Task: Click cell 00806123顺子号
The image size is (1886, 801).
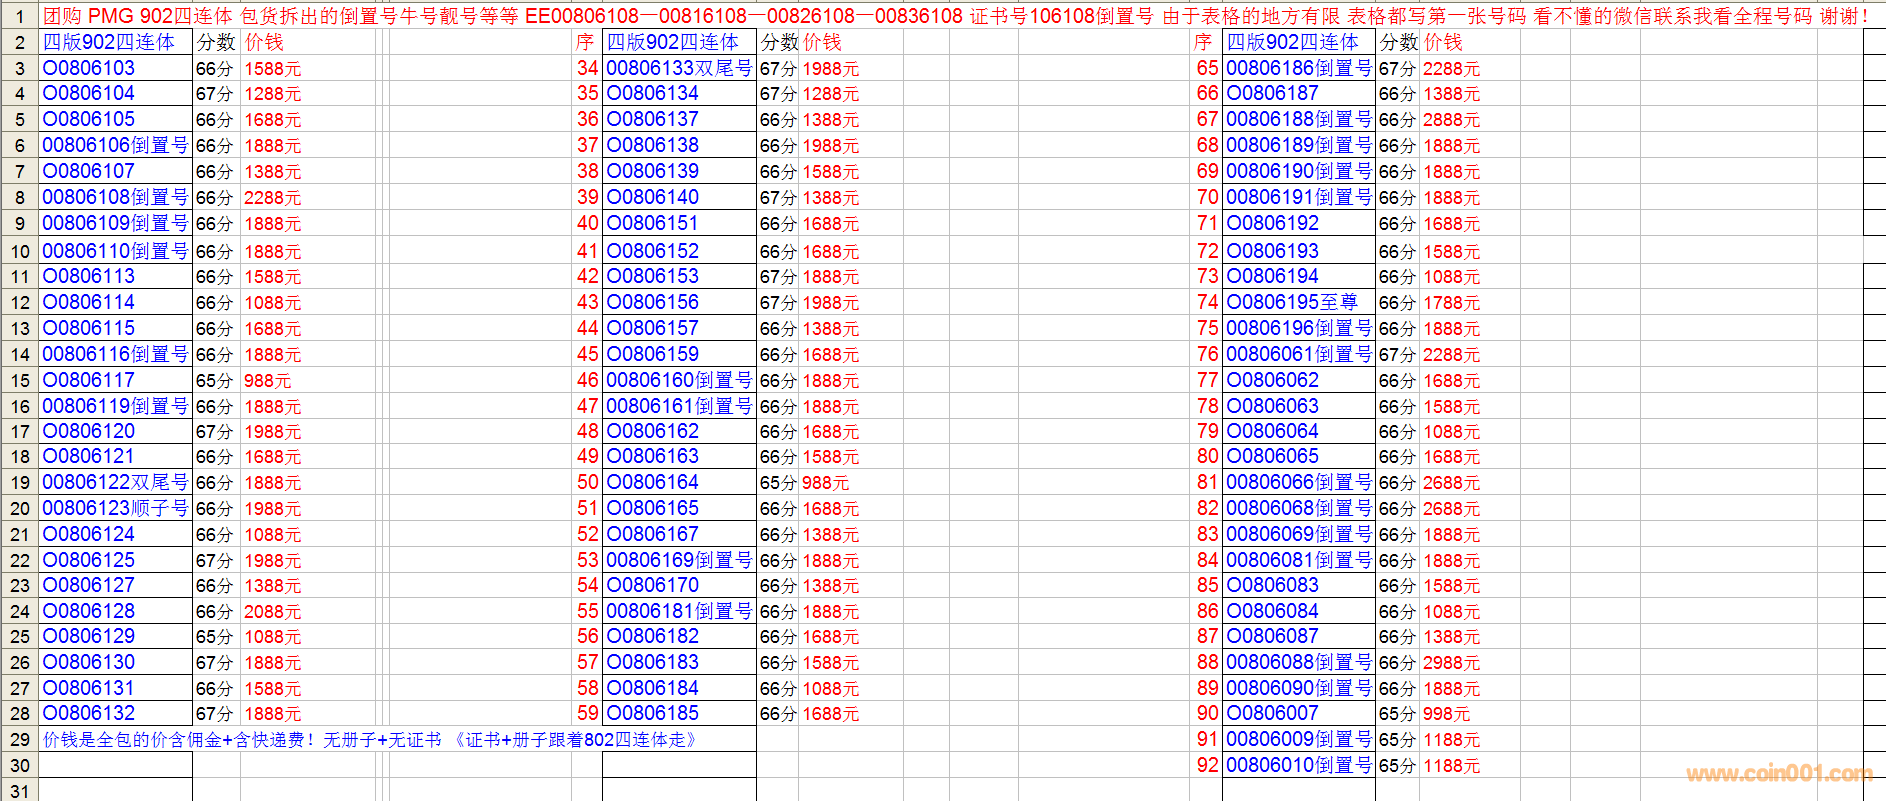Action: click(115, 509)
